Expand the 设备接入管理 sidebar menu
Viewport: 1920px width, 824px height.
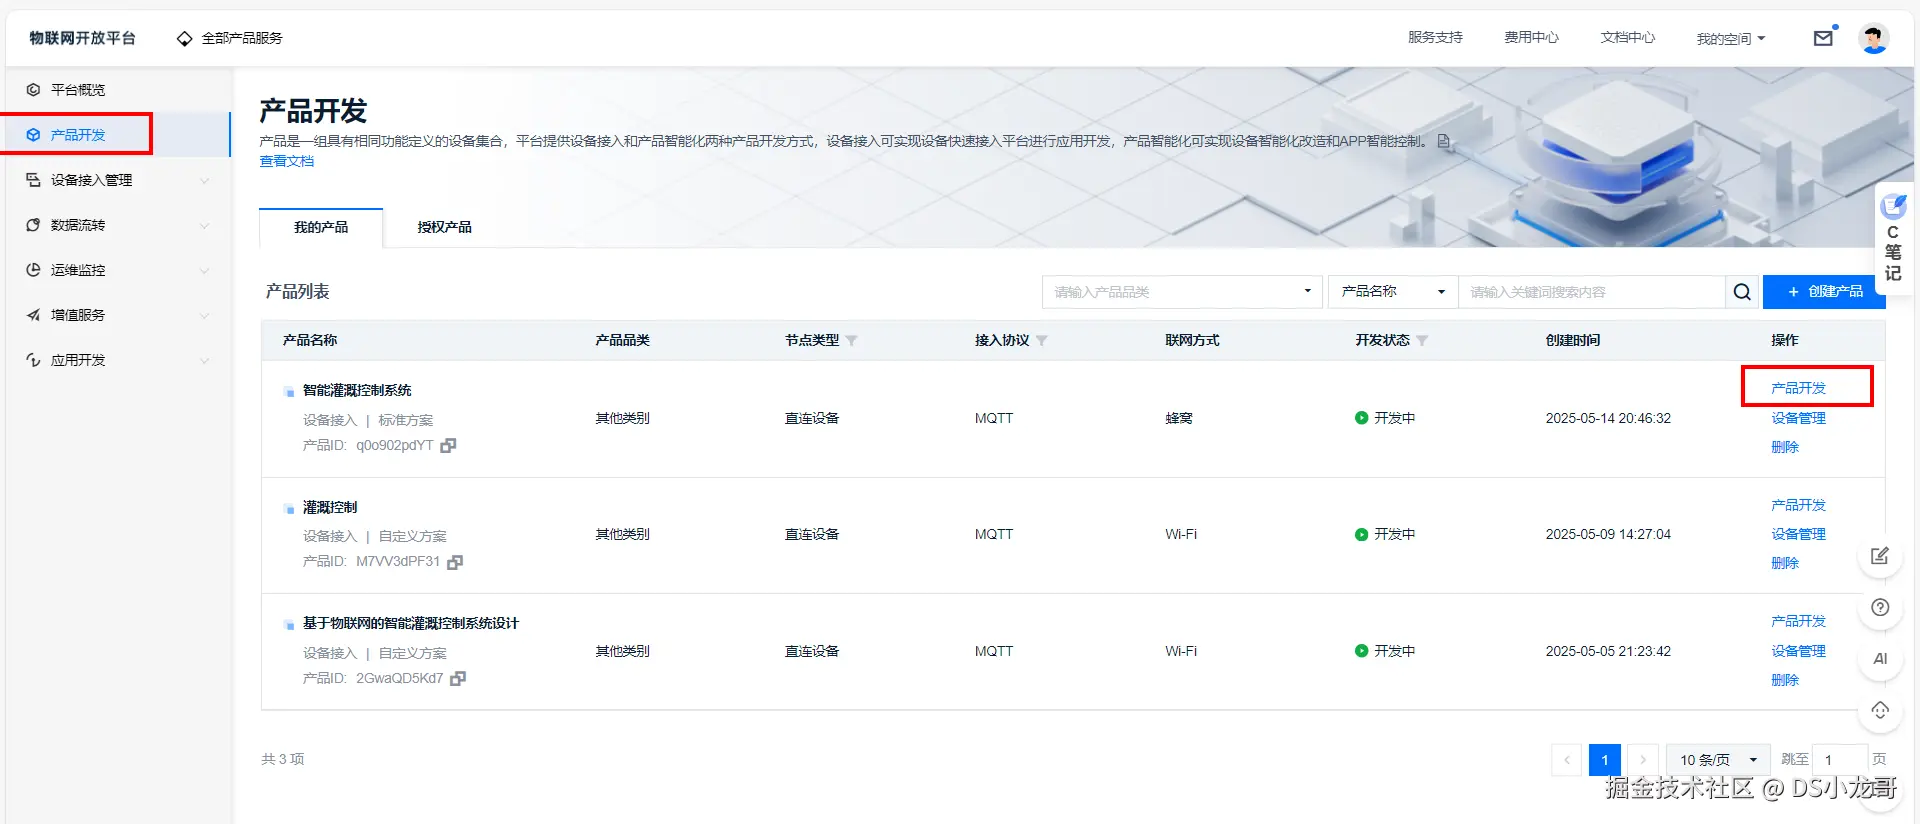pos(118,180)
